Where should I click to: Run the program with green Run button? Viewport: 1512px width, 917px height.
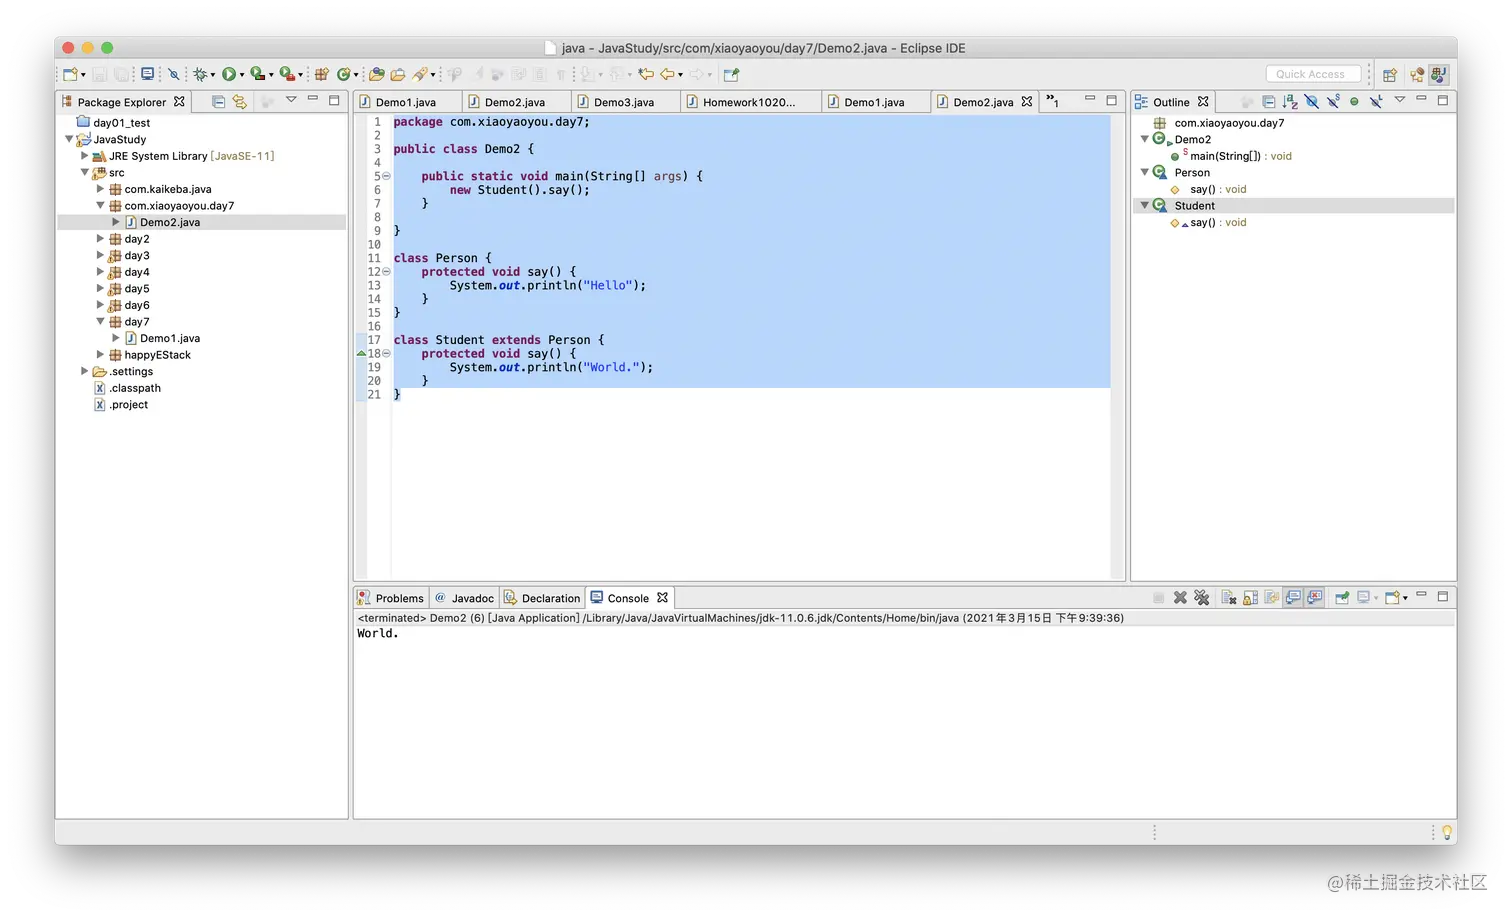[x=229, y=74]
